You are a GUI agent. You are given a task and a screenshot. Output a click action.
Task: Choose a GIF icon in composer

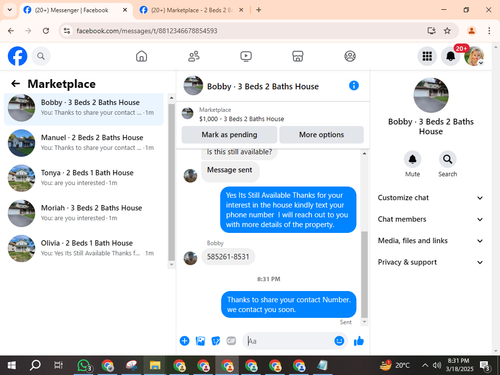pos(231,341)
